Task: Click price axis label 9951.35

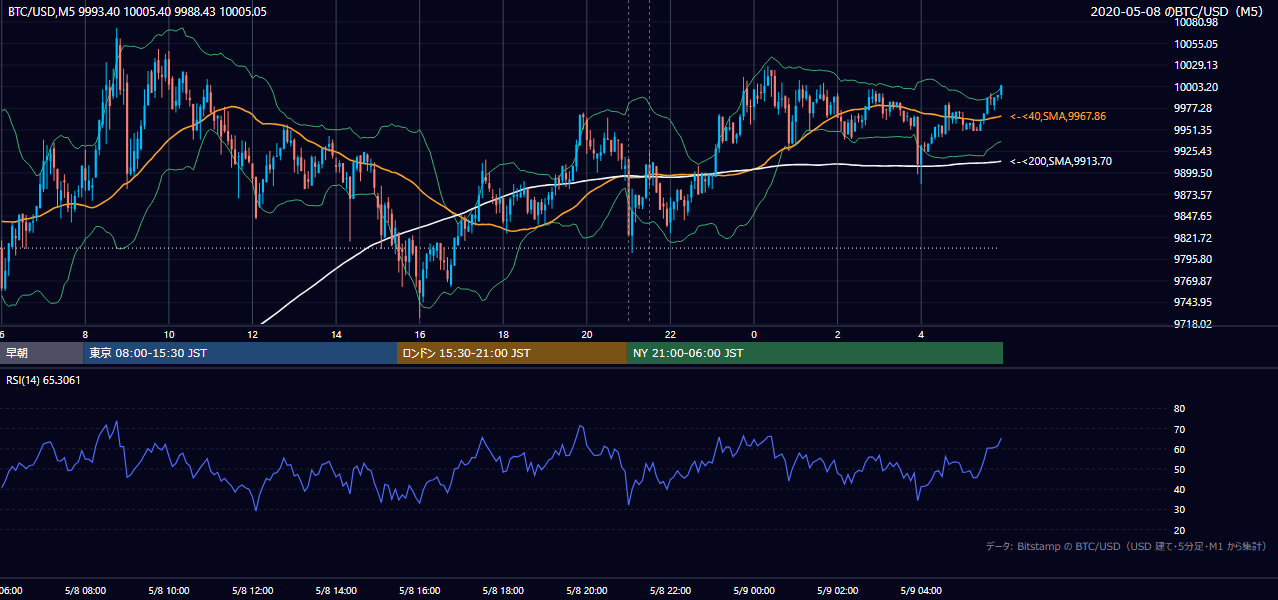Action: coord(1193,130)
